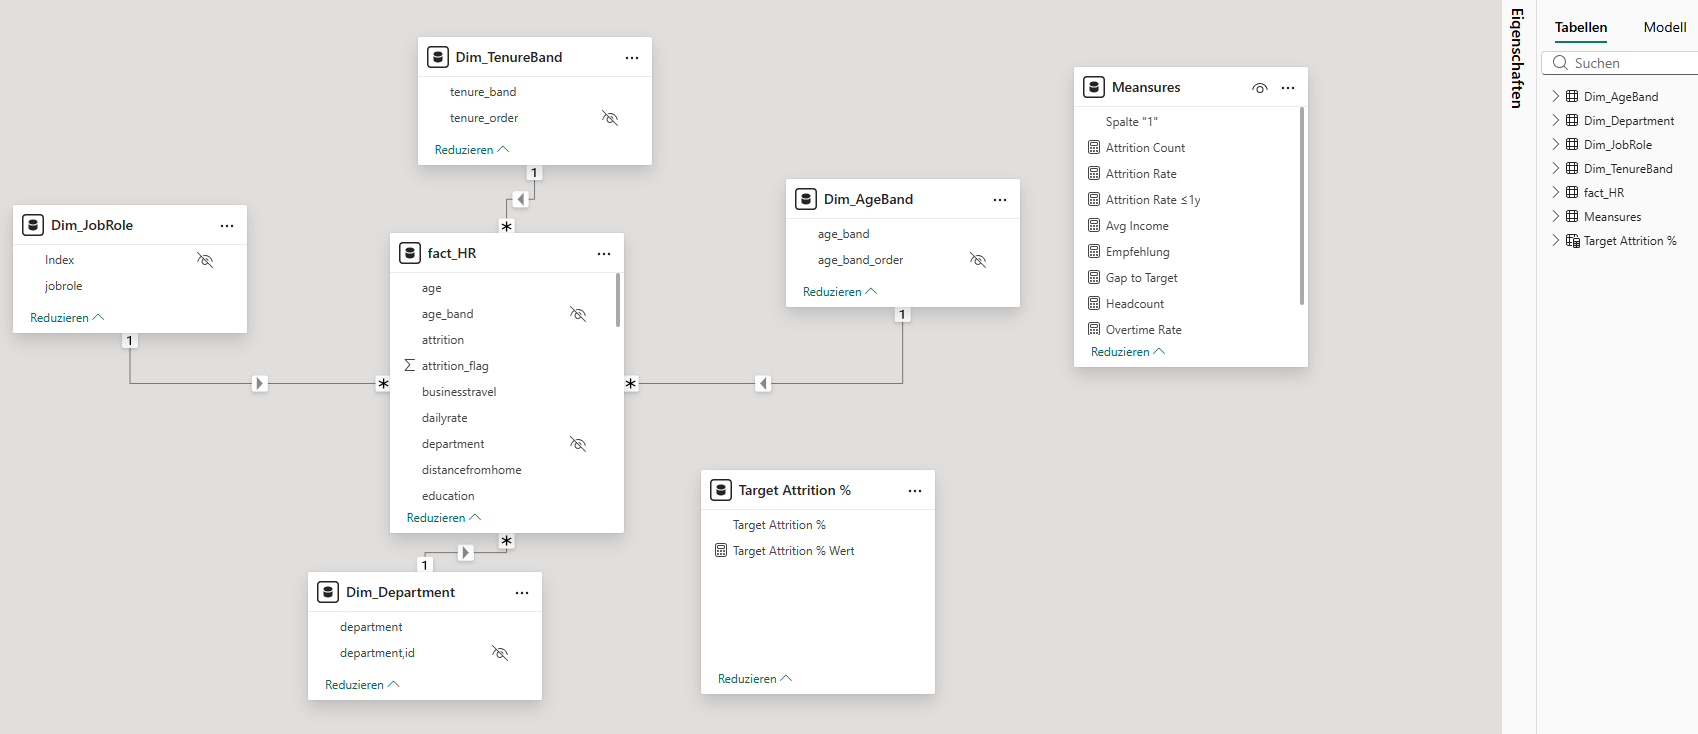This screenshot has width=1698, height=734.
Task: Open Meansures table more options
Action: (1288, 88)
